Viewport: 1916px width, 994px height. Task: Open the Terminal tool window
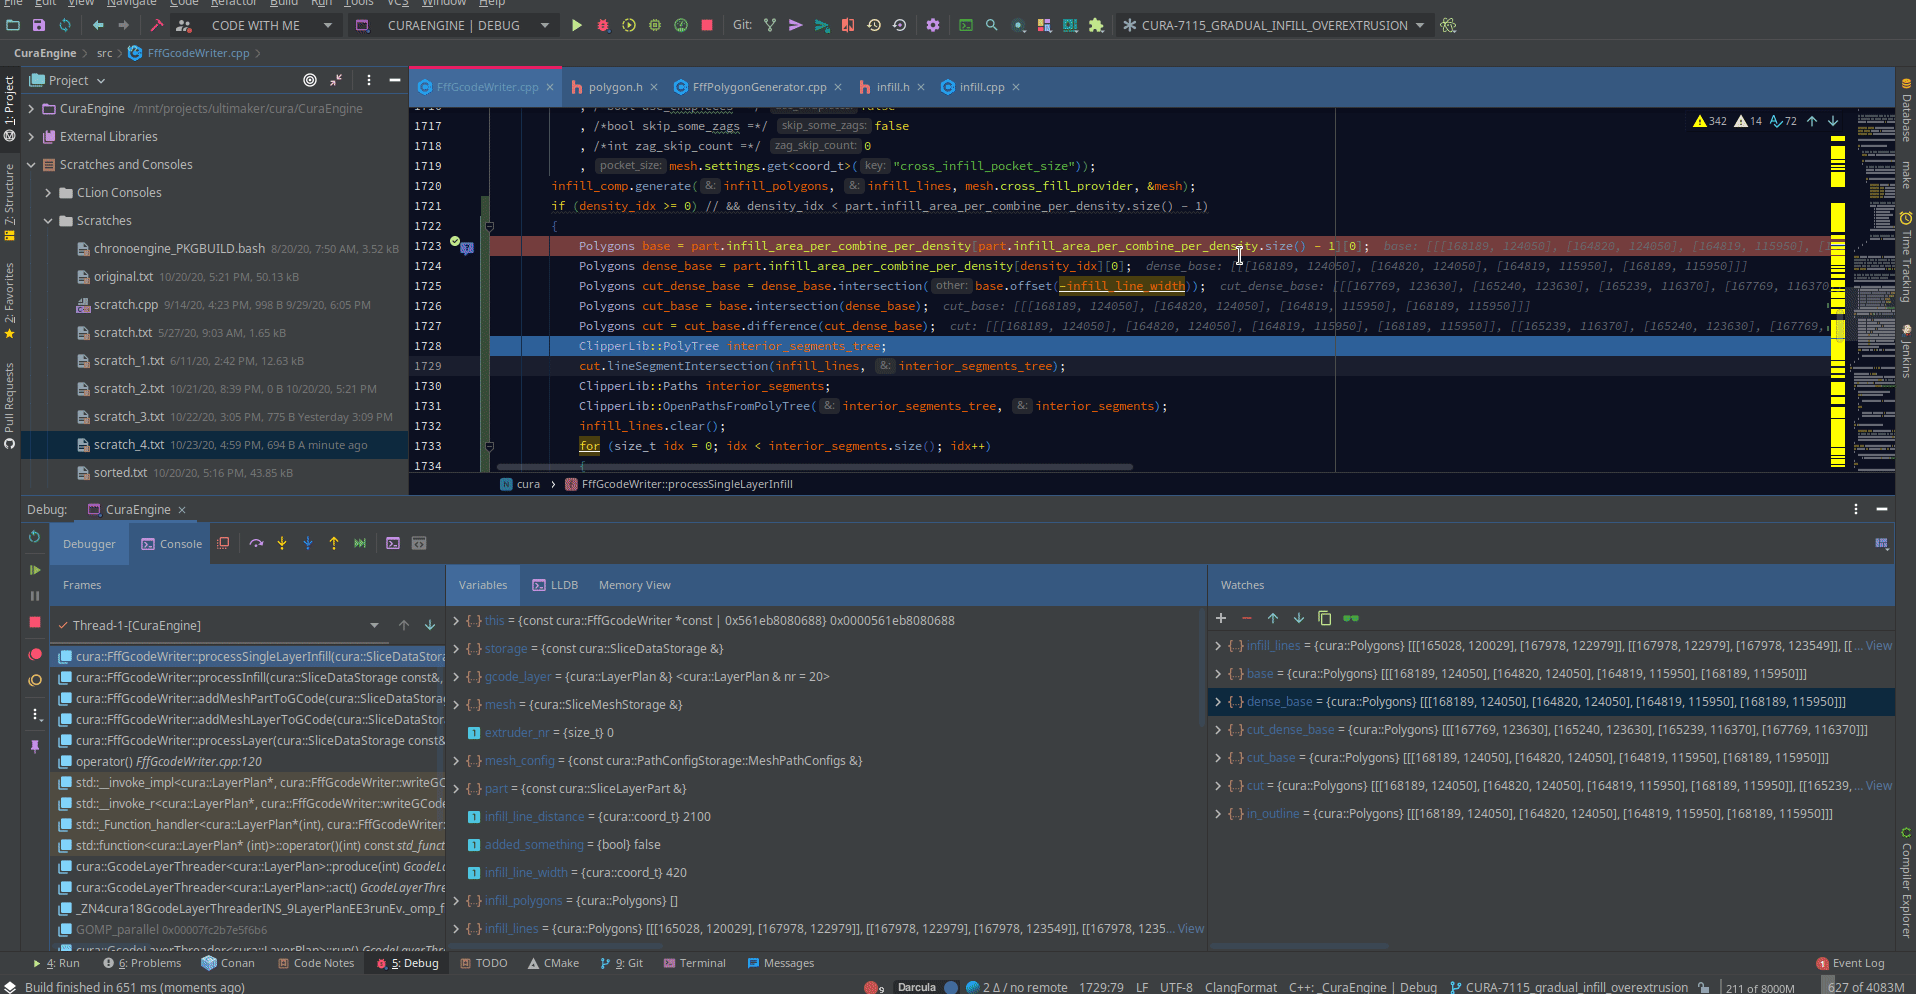[x=693, y=963]
